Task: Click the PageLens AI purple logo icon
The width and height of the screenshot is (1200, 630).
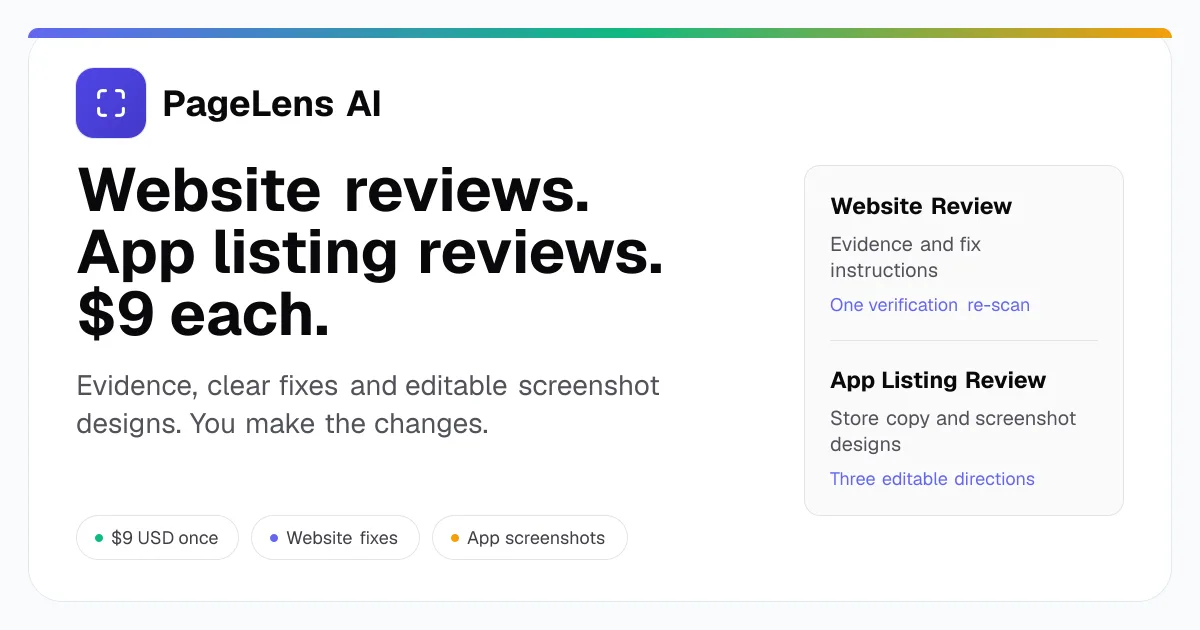Action: (x=111, y=103)
